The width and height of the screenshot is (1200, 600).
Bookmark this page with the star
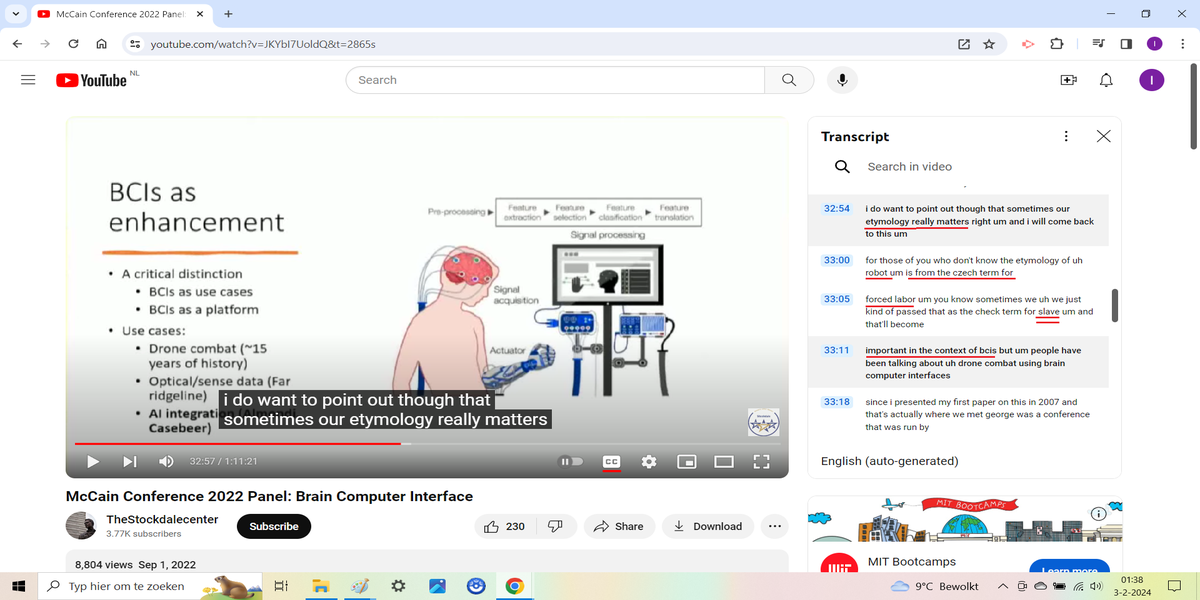989,44
